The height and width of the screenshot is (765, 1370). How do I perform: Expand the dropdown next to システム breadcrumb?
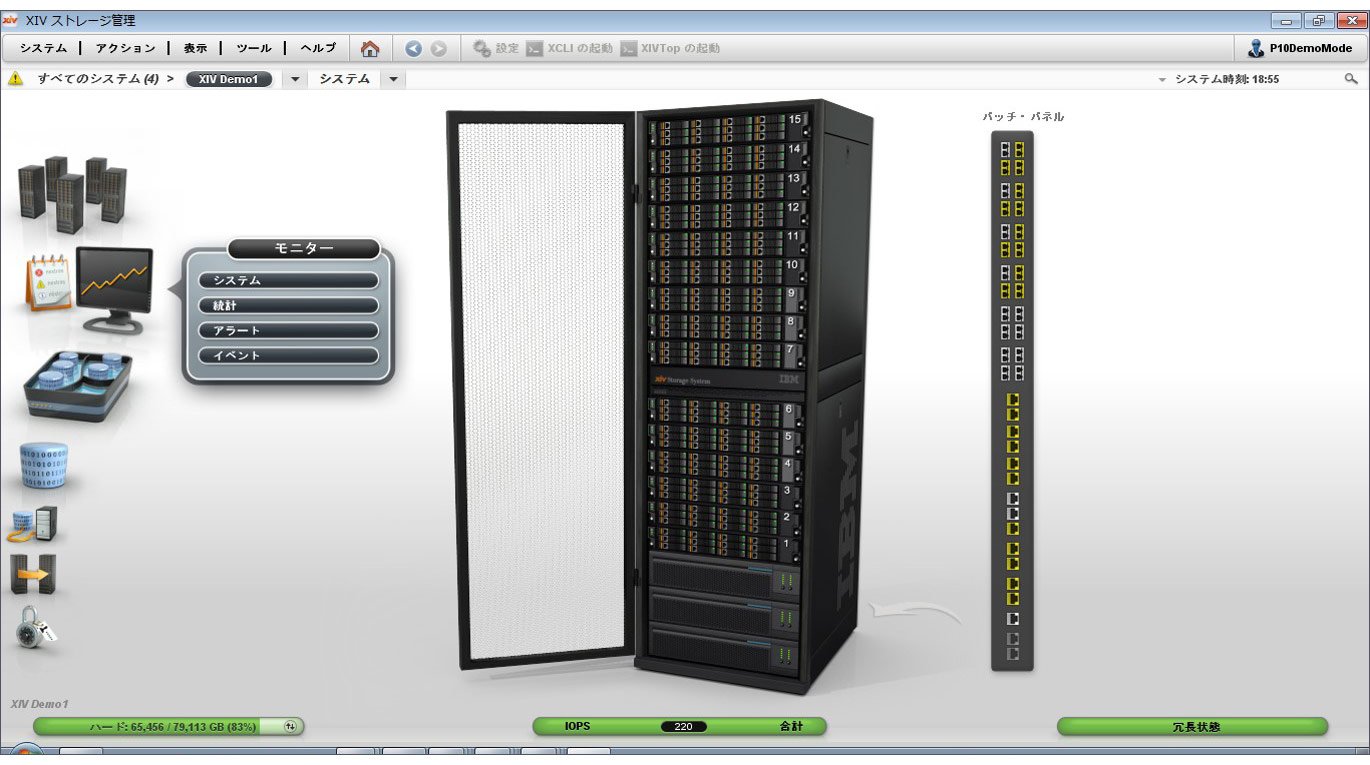[x=394, y=79]
